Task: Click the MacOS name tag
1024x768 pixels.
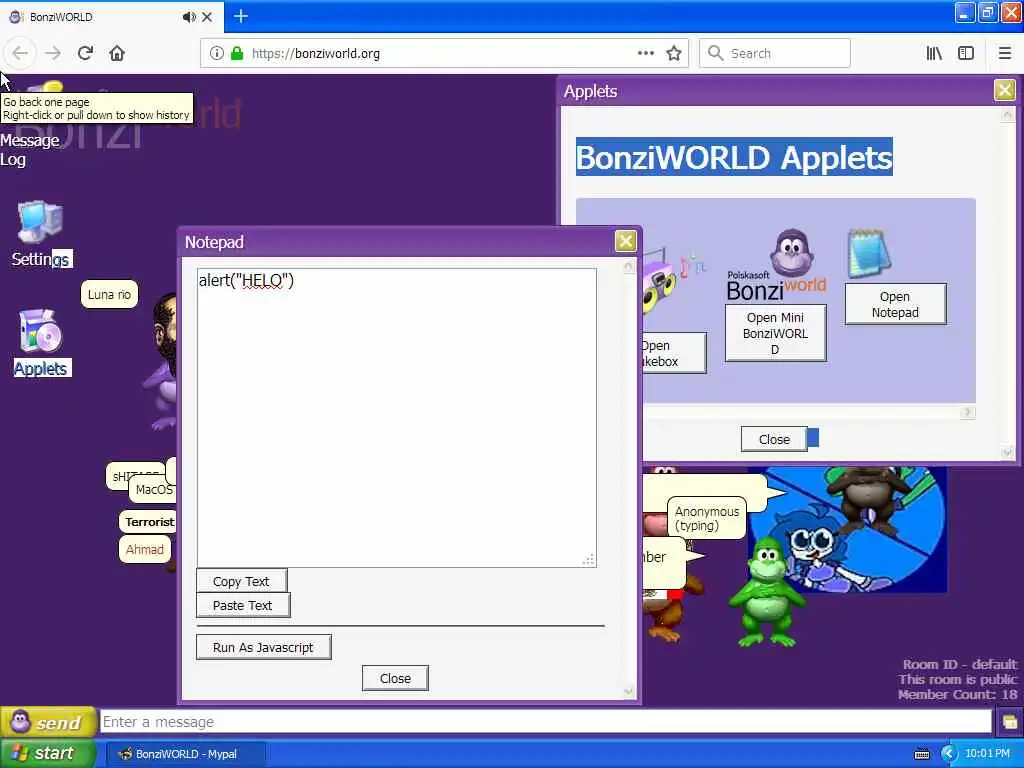Action: (153, 490)
